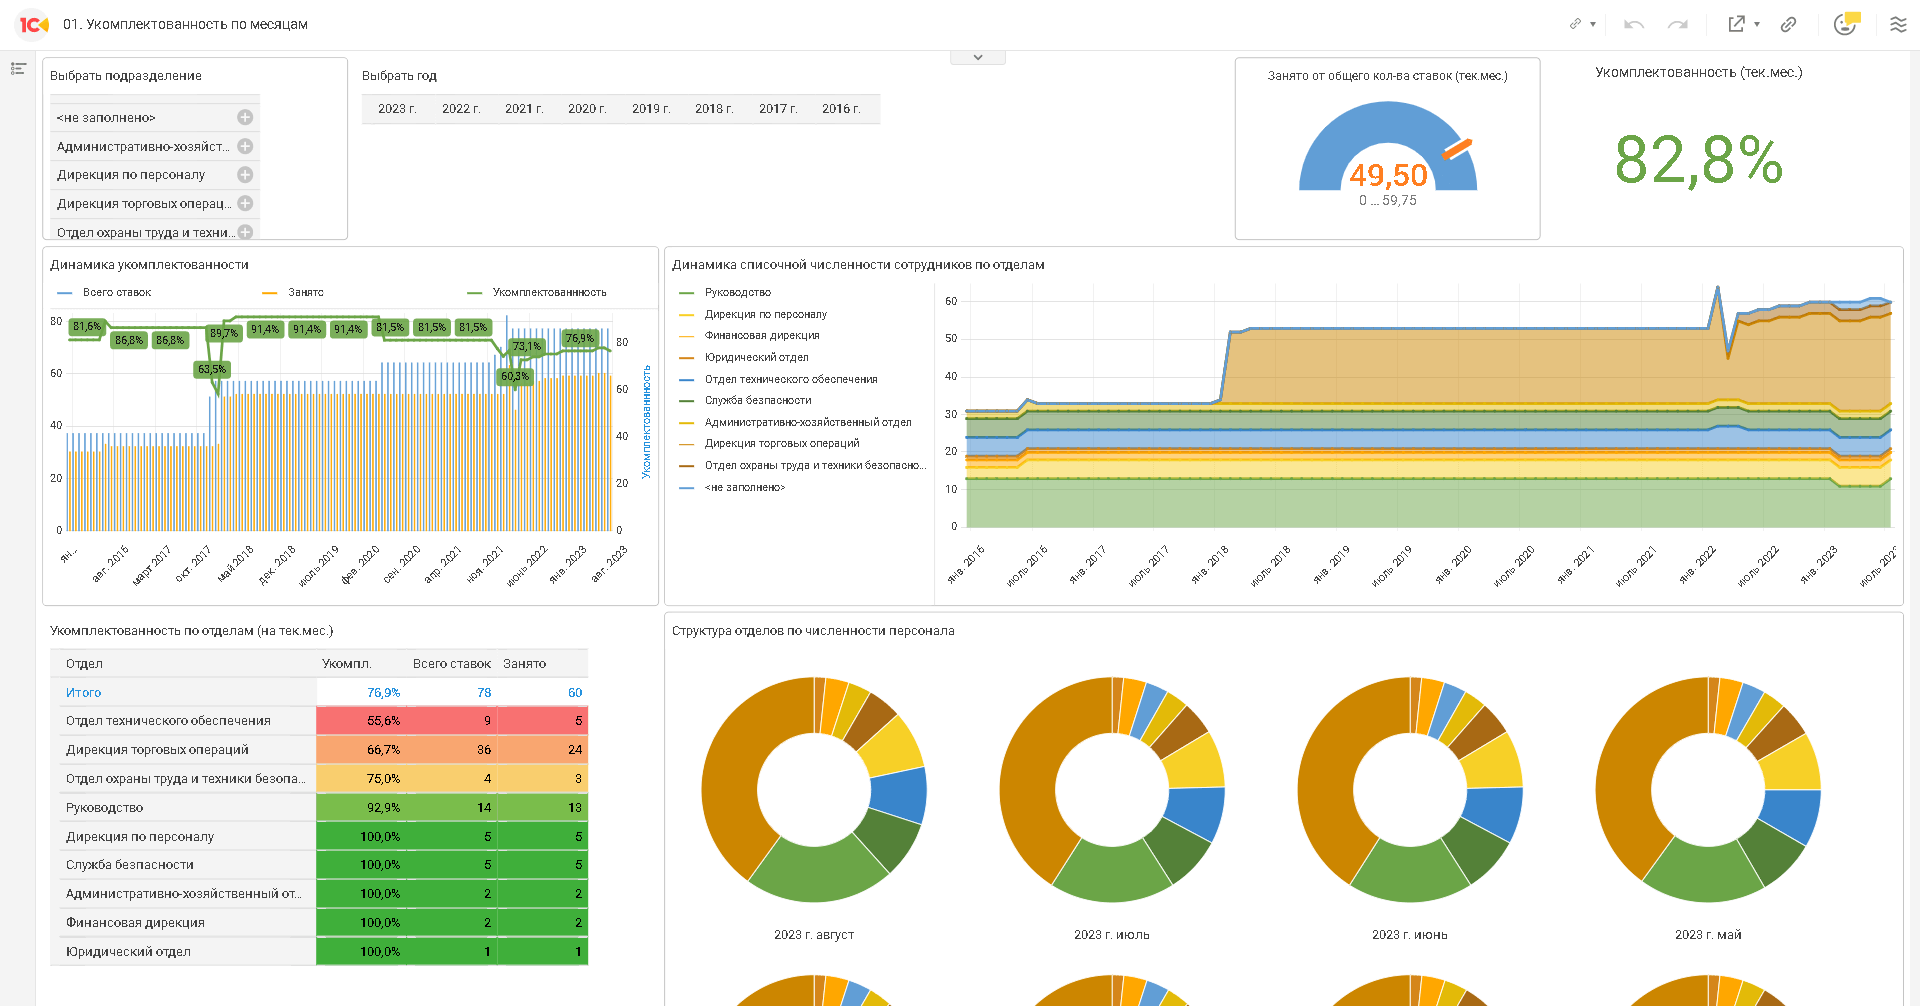Screen dimensions: 1920x1006
Task: Select year 2023 г. filter
Action: click(397, 108)
